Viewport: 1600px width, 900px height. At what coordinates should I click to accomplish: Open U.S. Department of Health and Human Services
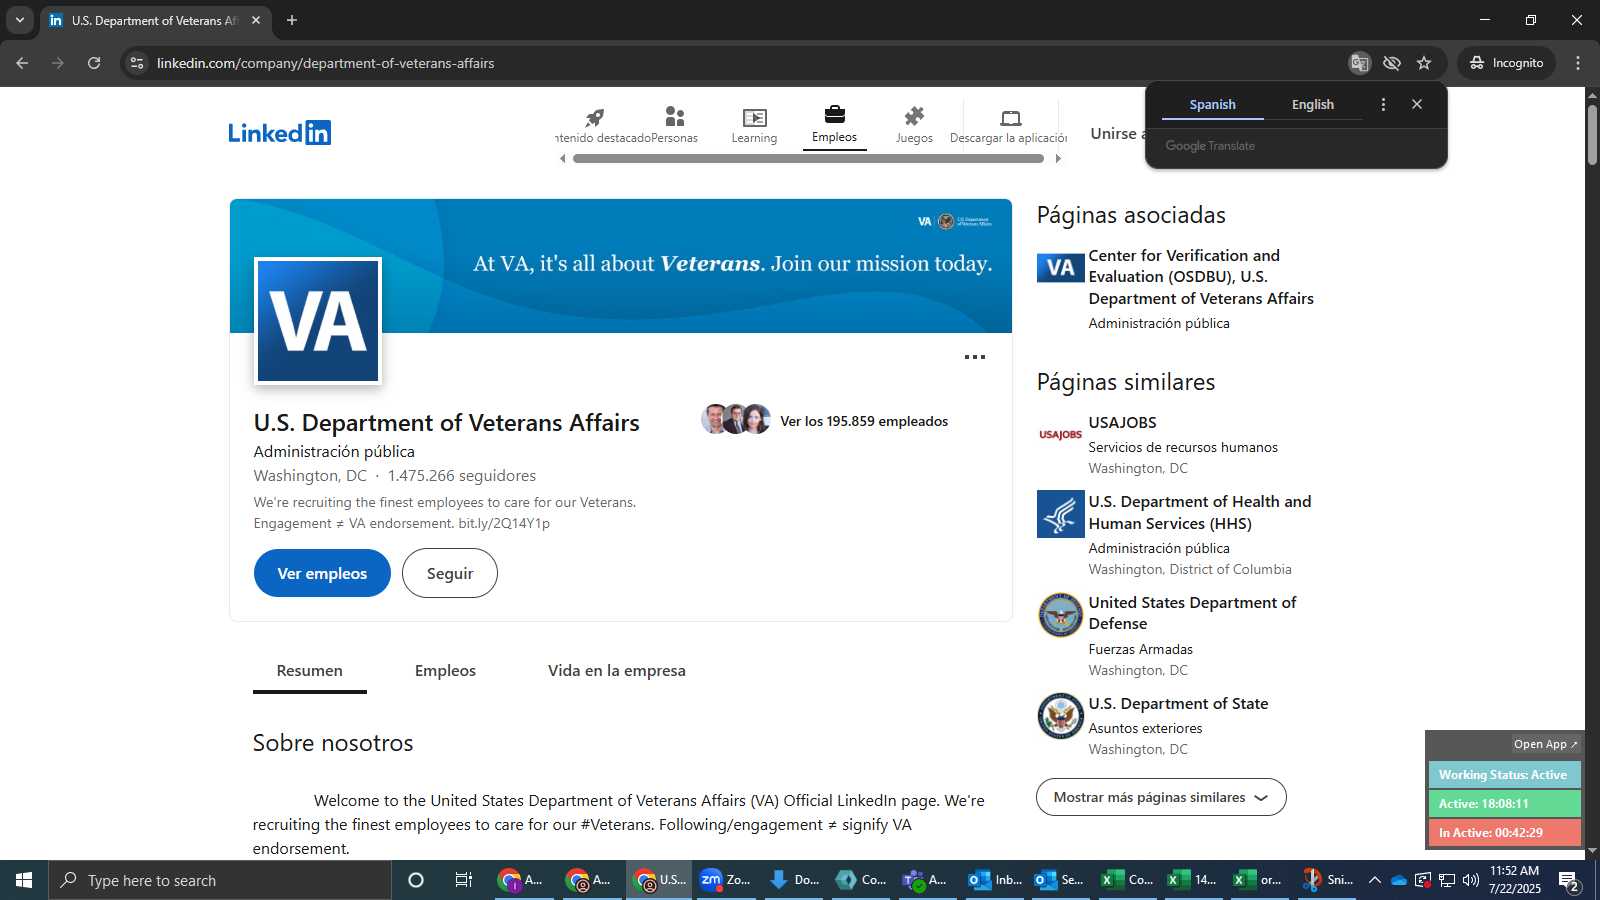point(1199,512)
